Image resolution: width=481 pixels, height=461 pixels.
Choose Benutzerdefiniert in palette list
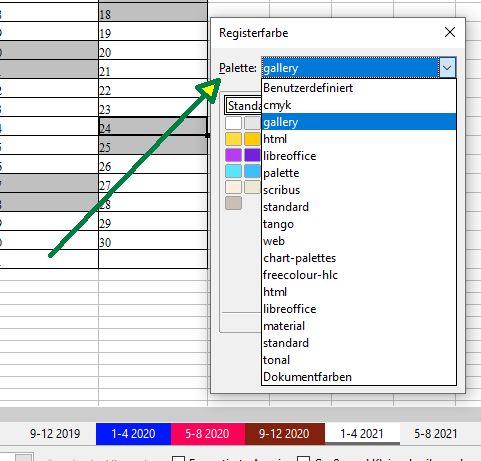click(x=359, y=88)
